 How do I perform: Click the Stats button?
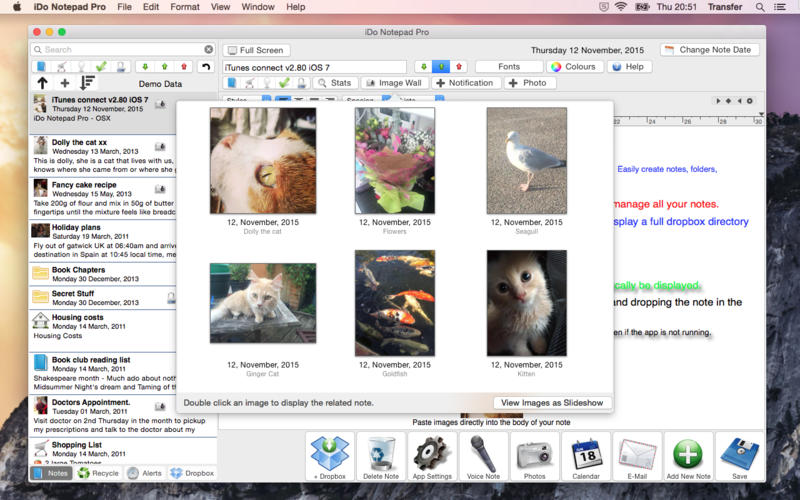pos(335,83)
